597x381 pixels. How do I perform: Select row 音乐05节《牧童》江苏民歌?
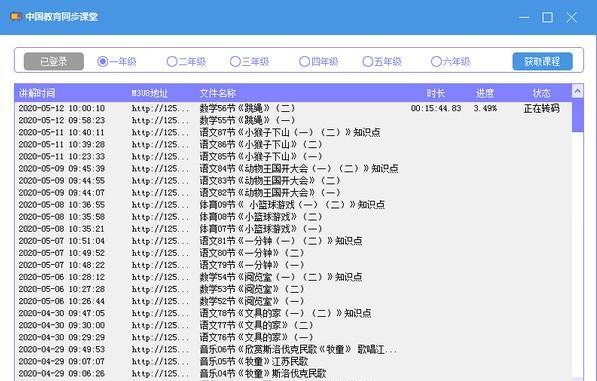pos(293,361)
